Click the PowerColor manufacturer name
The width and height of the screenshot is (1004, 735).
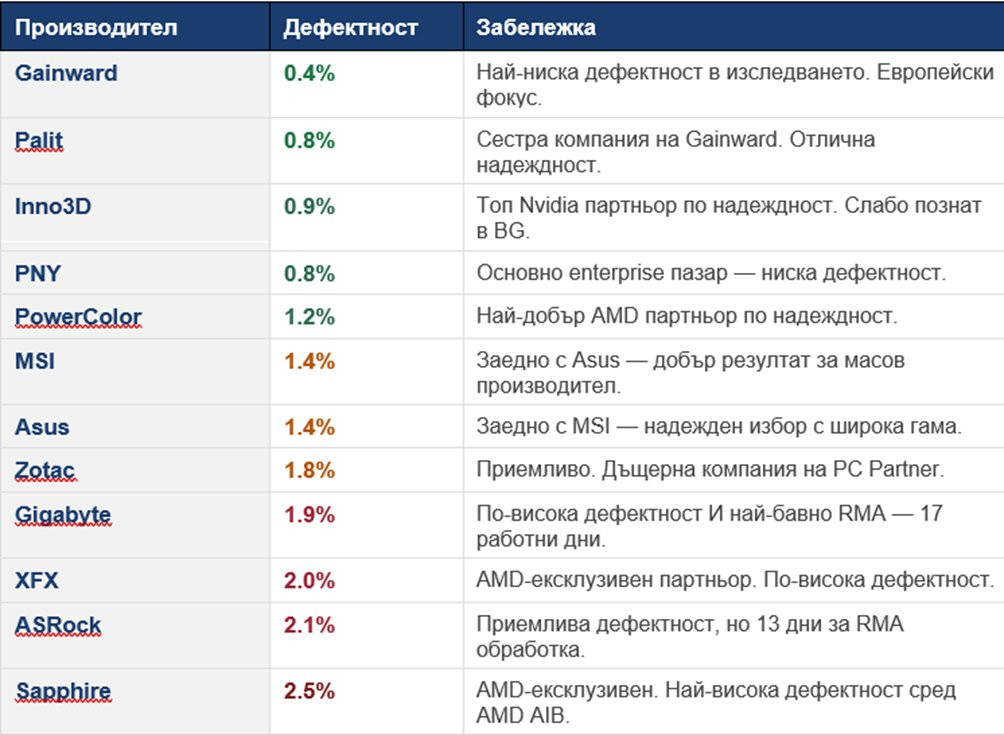[x=78, y=317]
